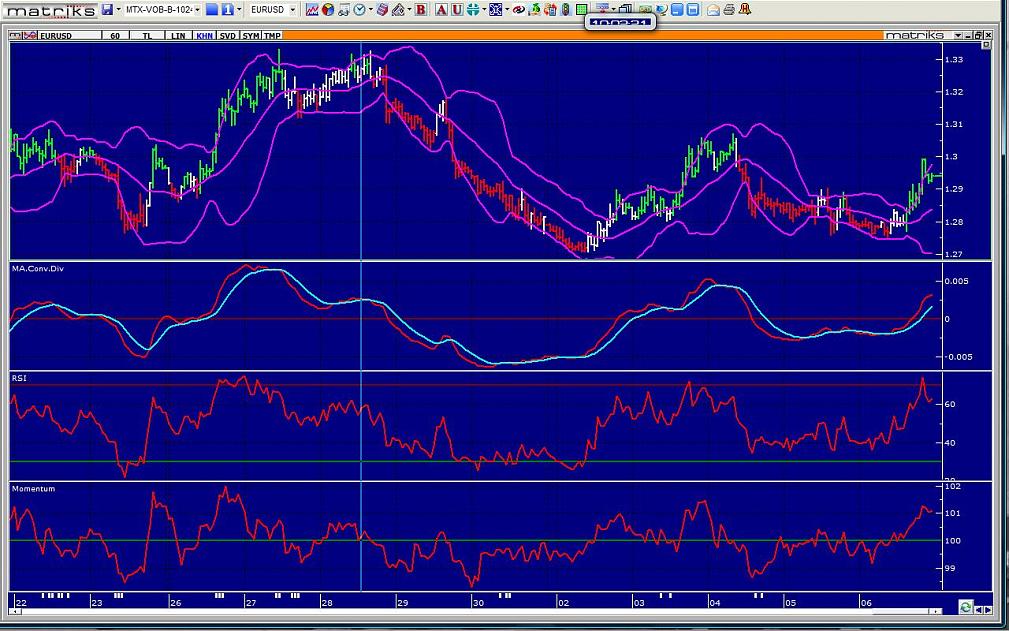This screenshot has width=1009, height=631.
Task: Select the TMP tab in chart header
Action: [272, 35]
